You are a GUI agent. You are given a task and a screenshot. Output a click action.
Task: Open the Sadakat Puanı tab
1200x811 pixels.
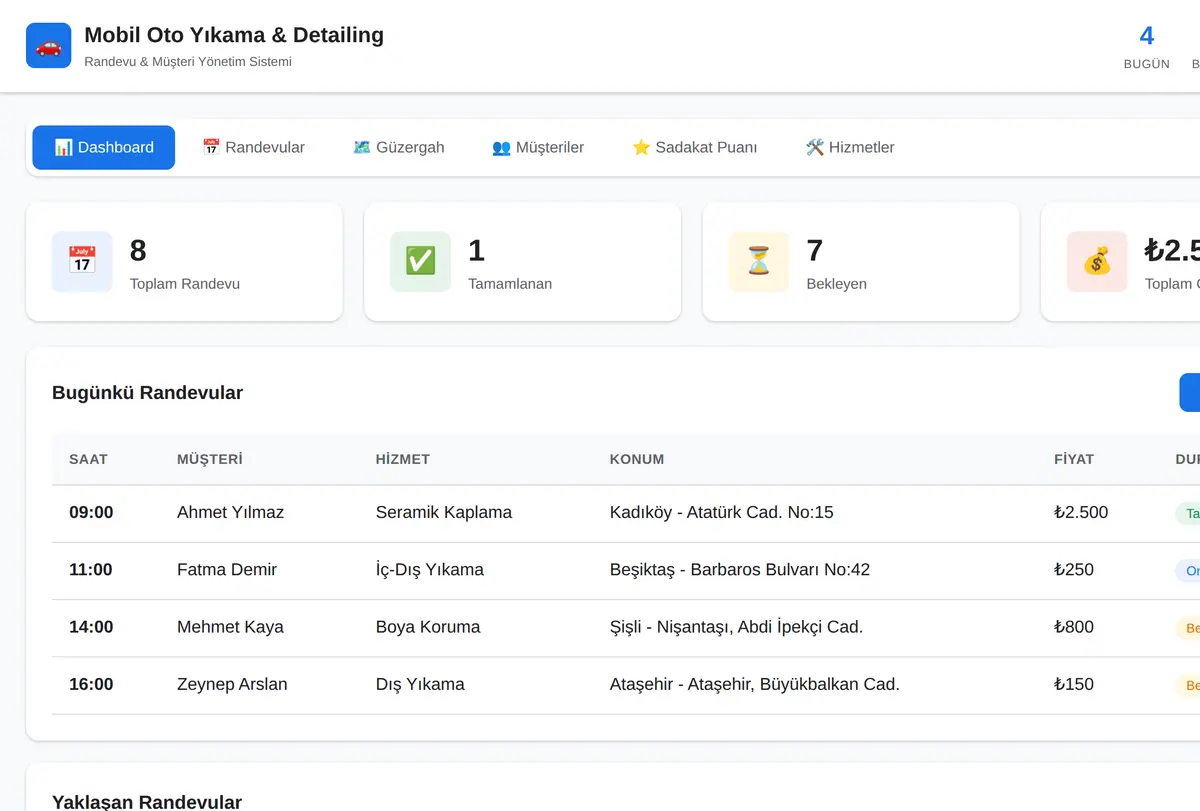(x=695, y=147)
